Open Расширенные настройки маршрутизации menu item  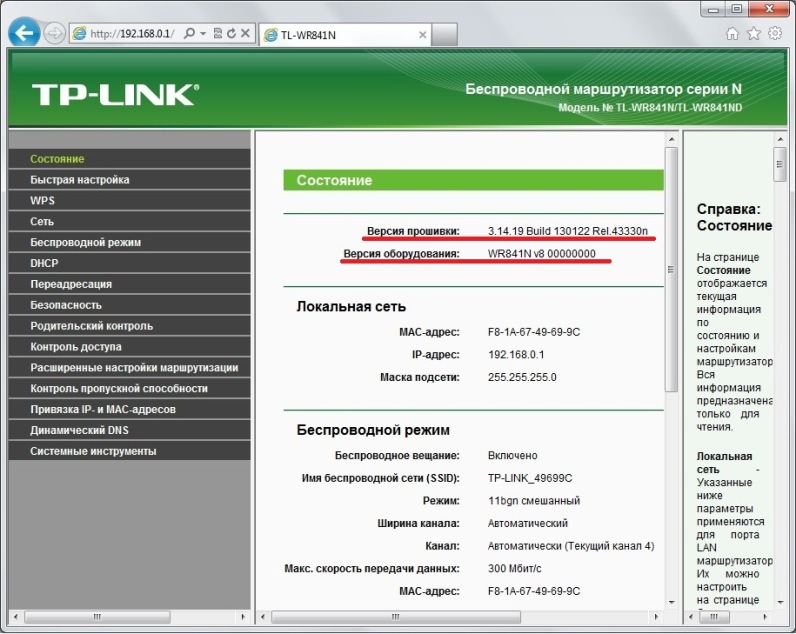coord(129,368)
